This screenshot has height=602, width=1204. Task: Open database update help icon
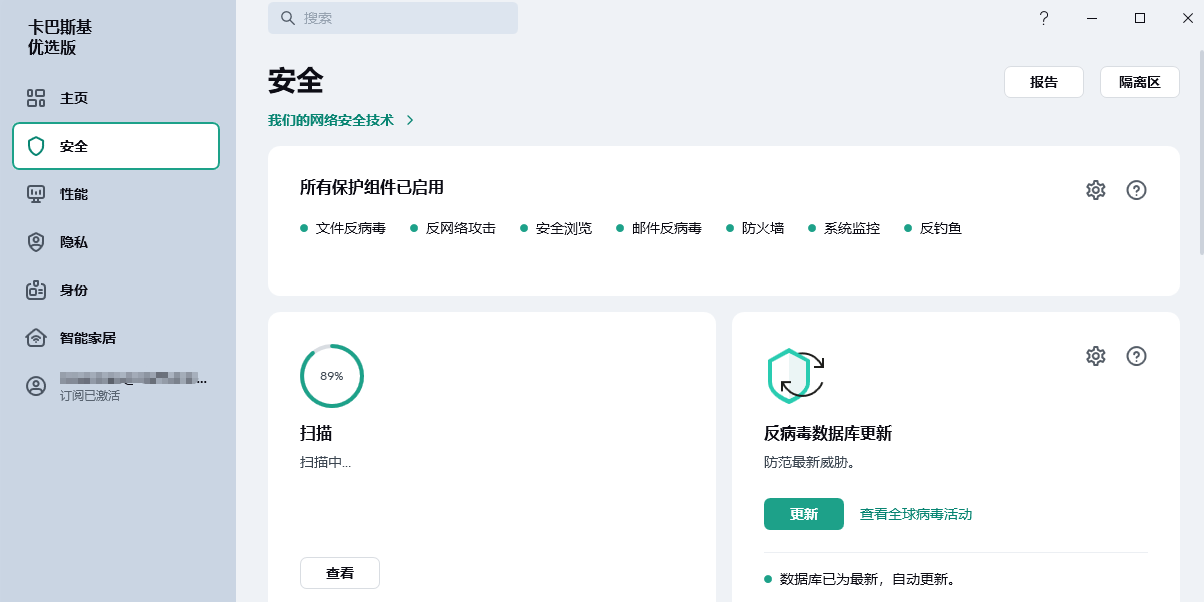(x=1136, y=356)
